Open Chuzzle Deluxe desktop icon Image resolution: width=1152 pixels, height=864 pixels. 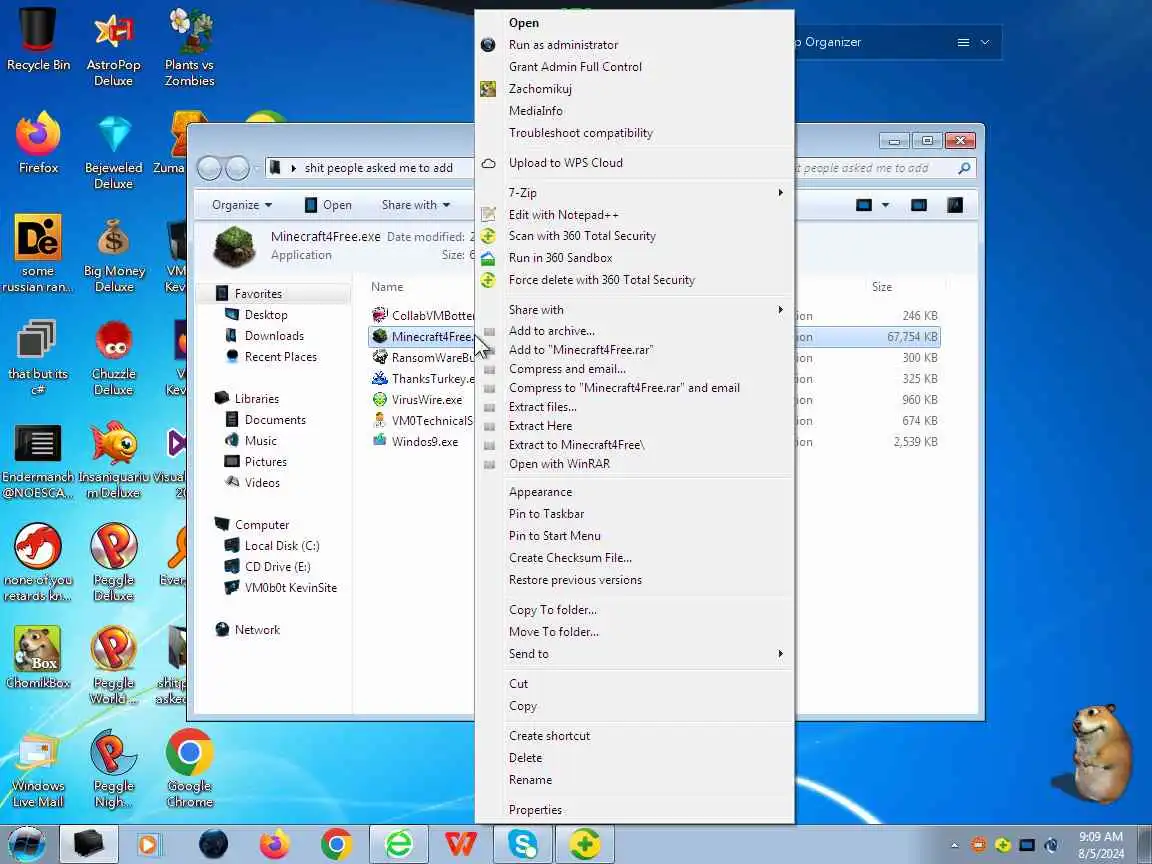pyautogui.click(x=113, y=358)
